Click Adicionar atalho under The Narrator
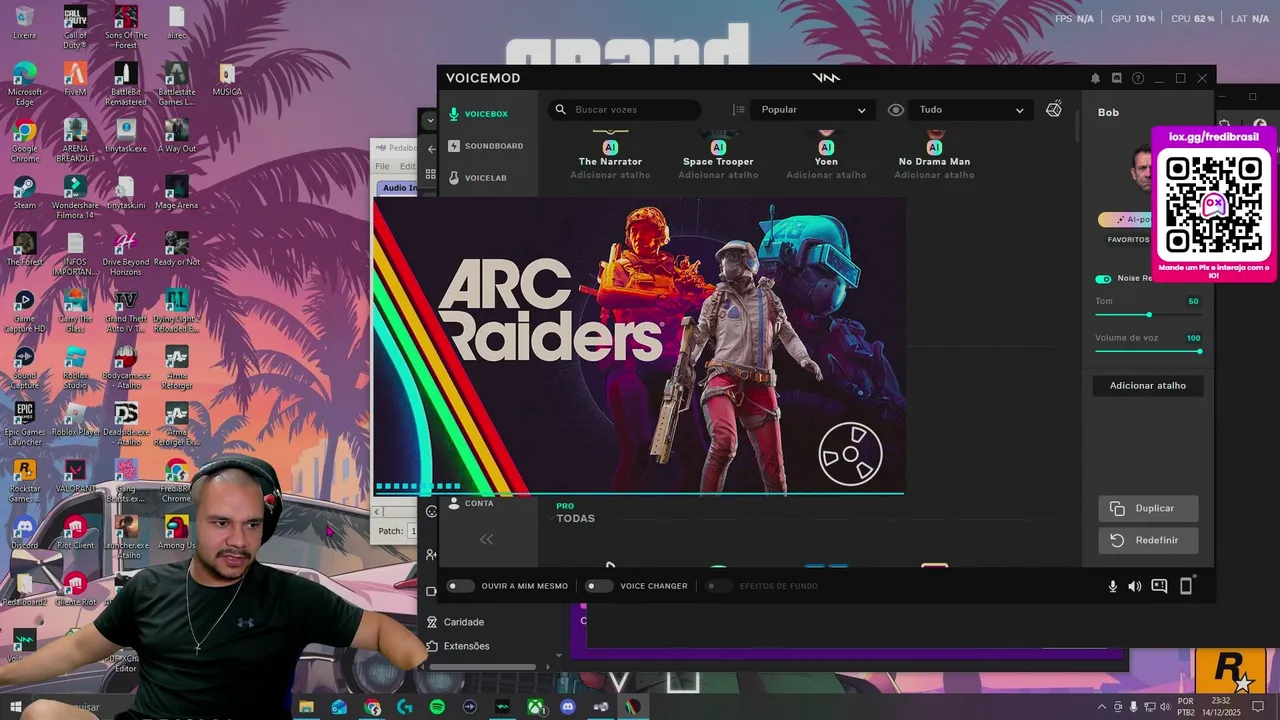1280x720 pixels. click(x=610, y=175)
